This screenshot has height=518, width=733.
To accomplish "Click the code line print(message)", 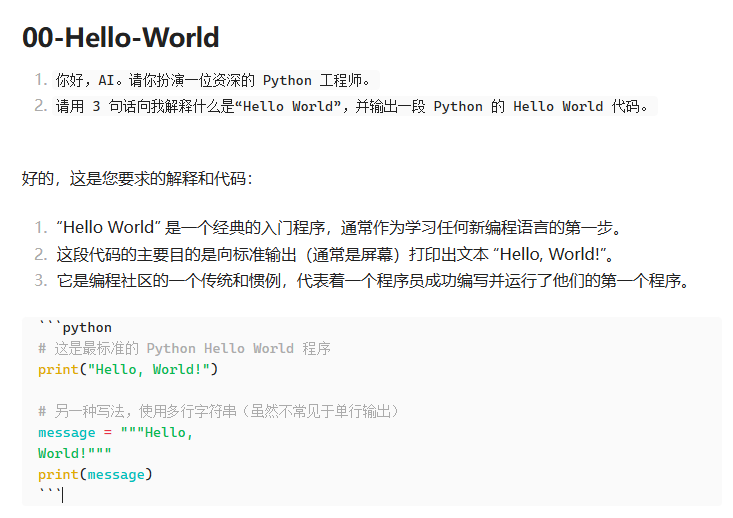I will (95, 475).
